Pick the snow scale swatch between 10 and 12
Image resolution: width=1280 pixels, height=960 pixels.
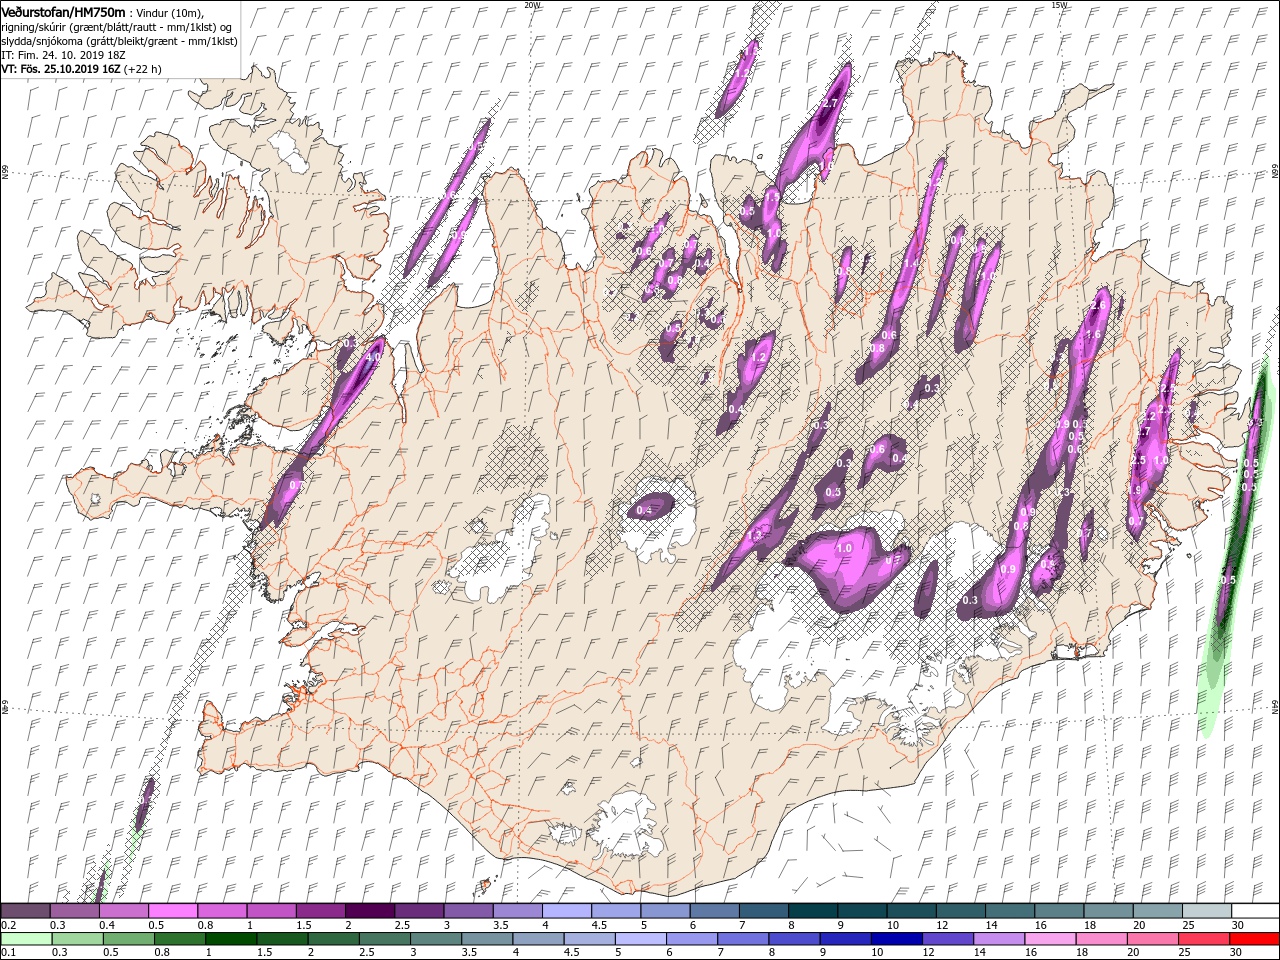[911, 910]
